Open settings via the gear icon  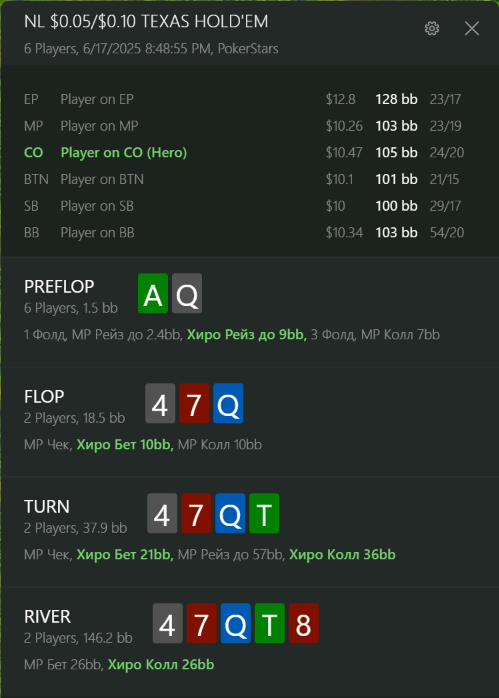pyautogui.click(x=431, y=28)
